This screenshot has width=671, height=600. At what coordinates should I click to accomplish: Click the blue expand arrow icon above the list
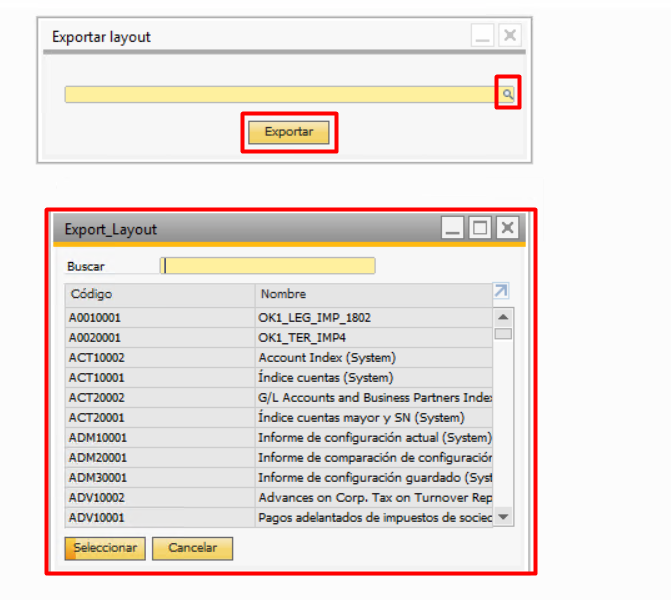[501, 291]
